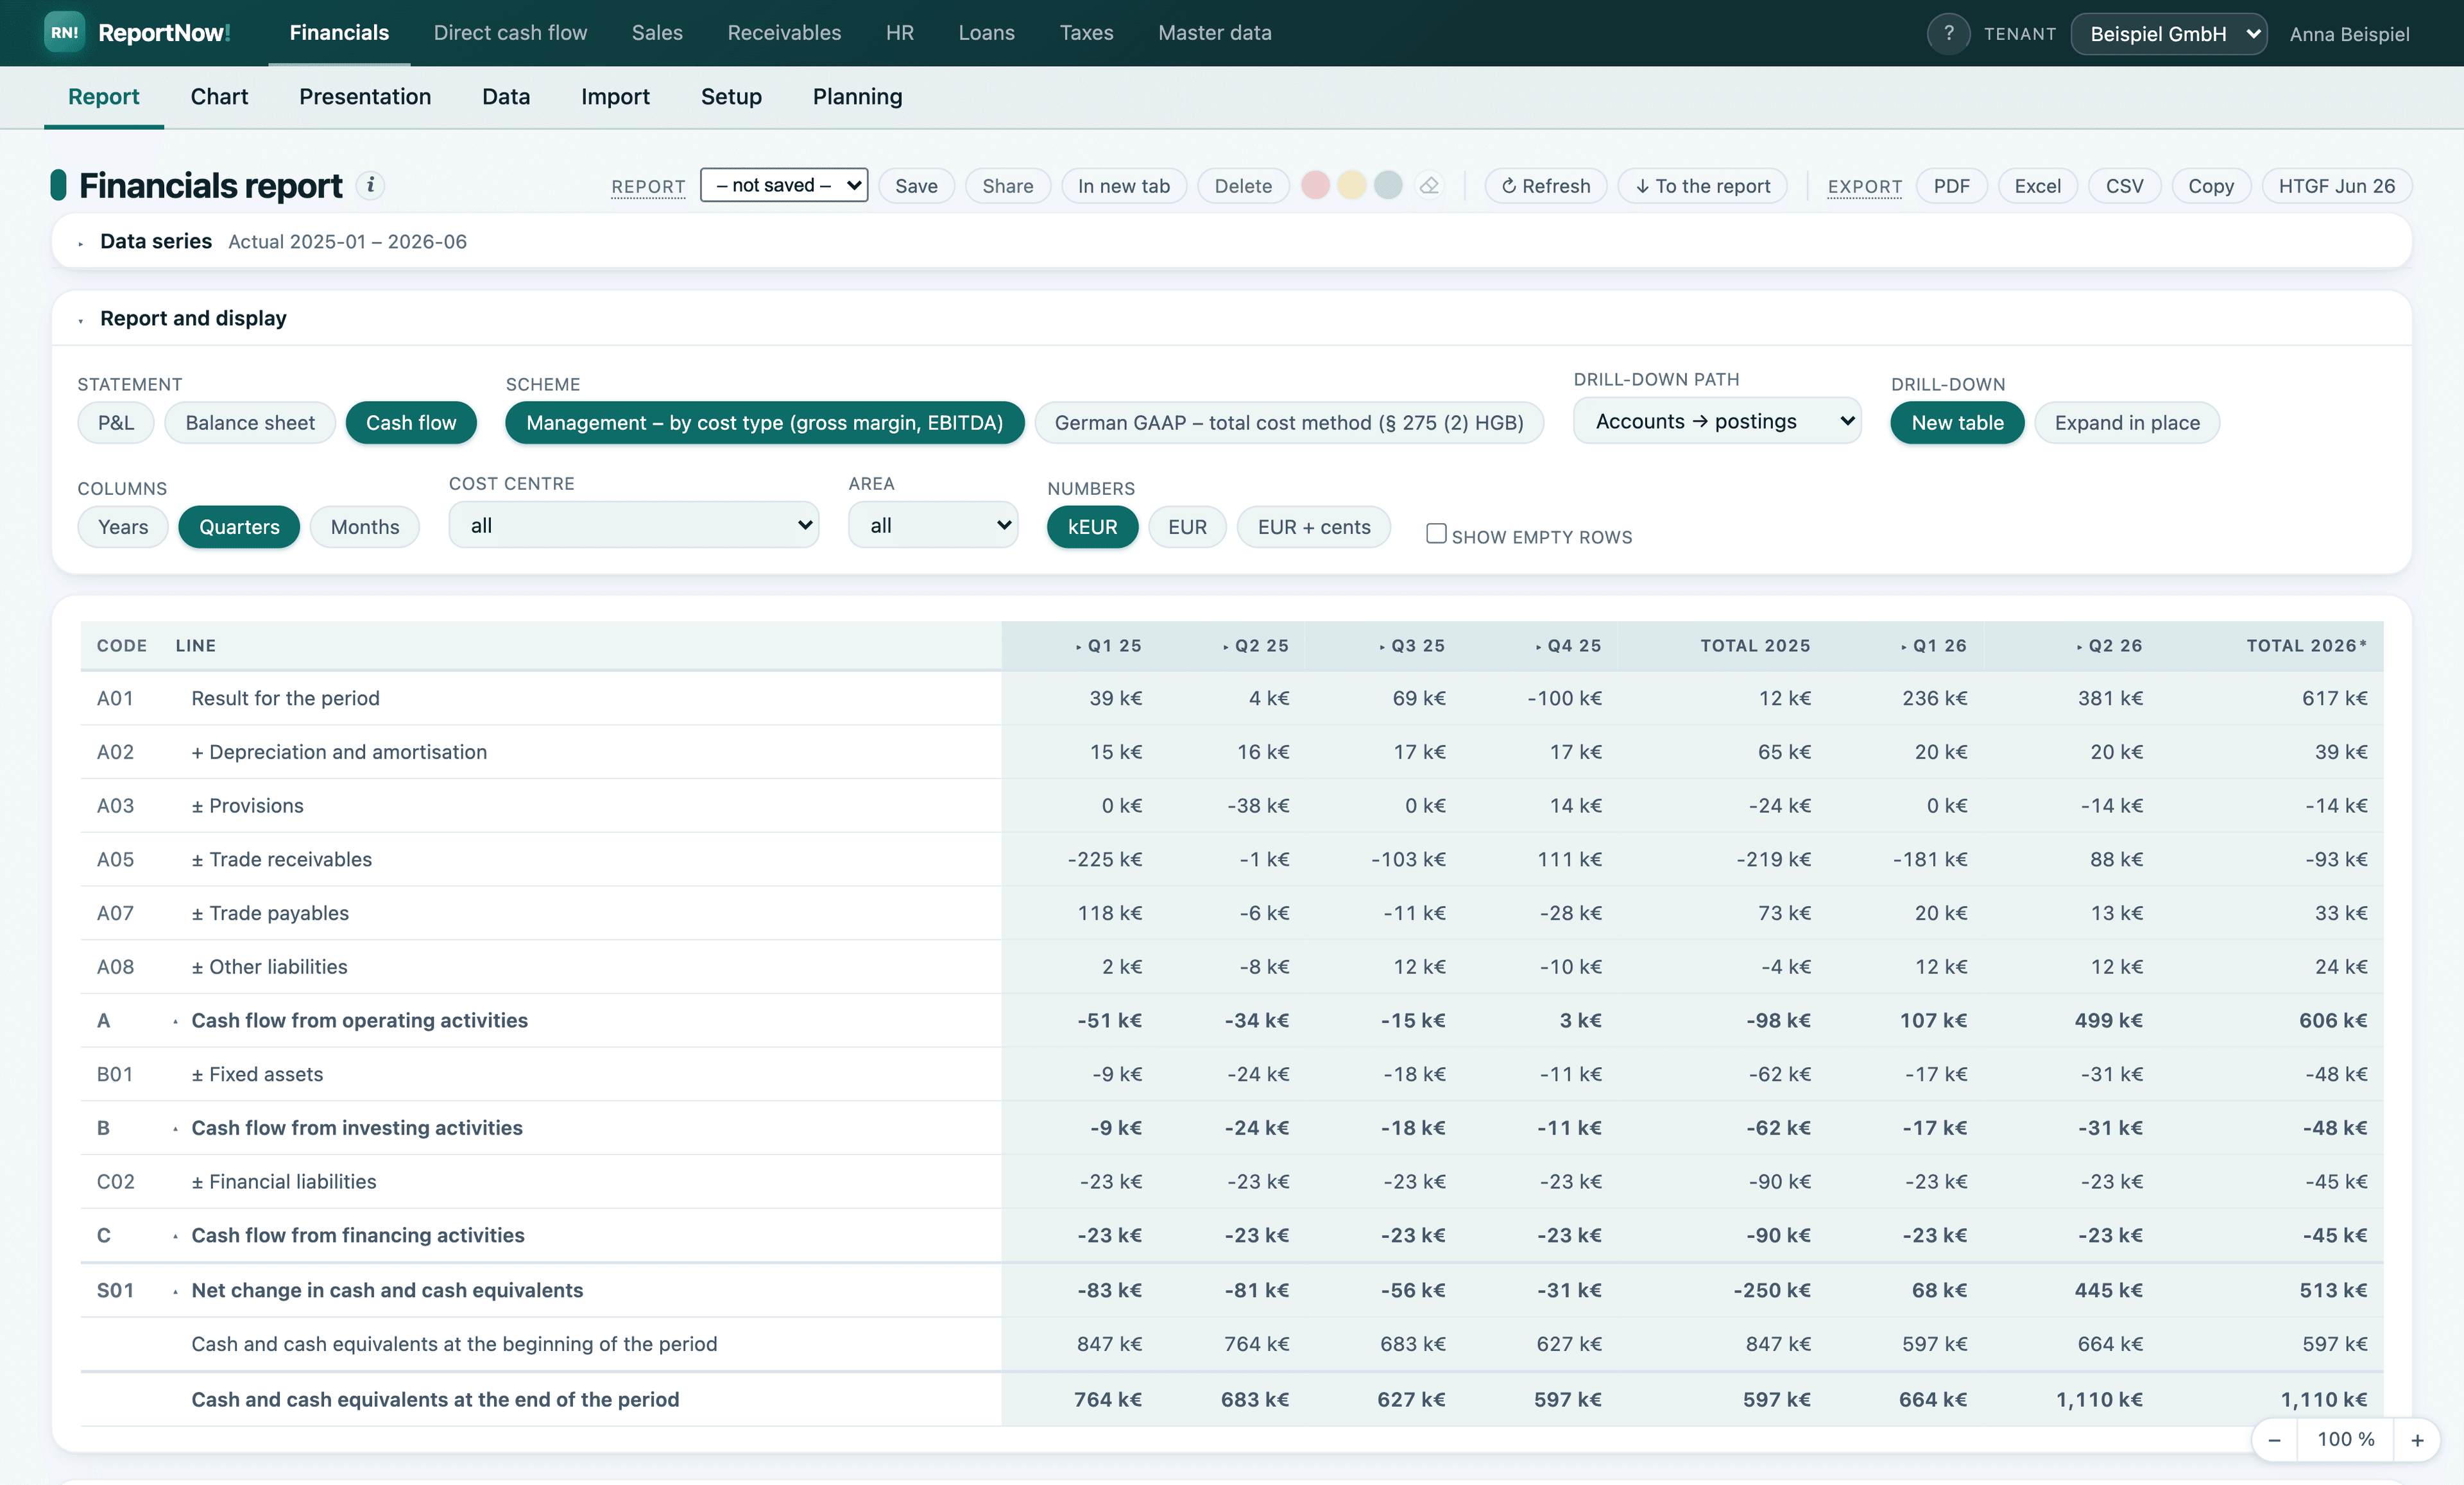Zoom out with the minus button
Viewport: 2464px width, 1485px height.
(x=2274, y=1440)
